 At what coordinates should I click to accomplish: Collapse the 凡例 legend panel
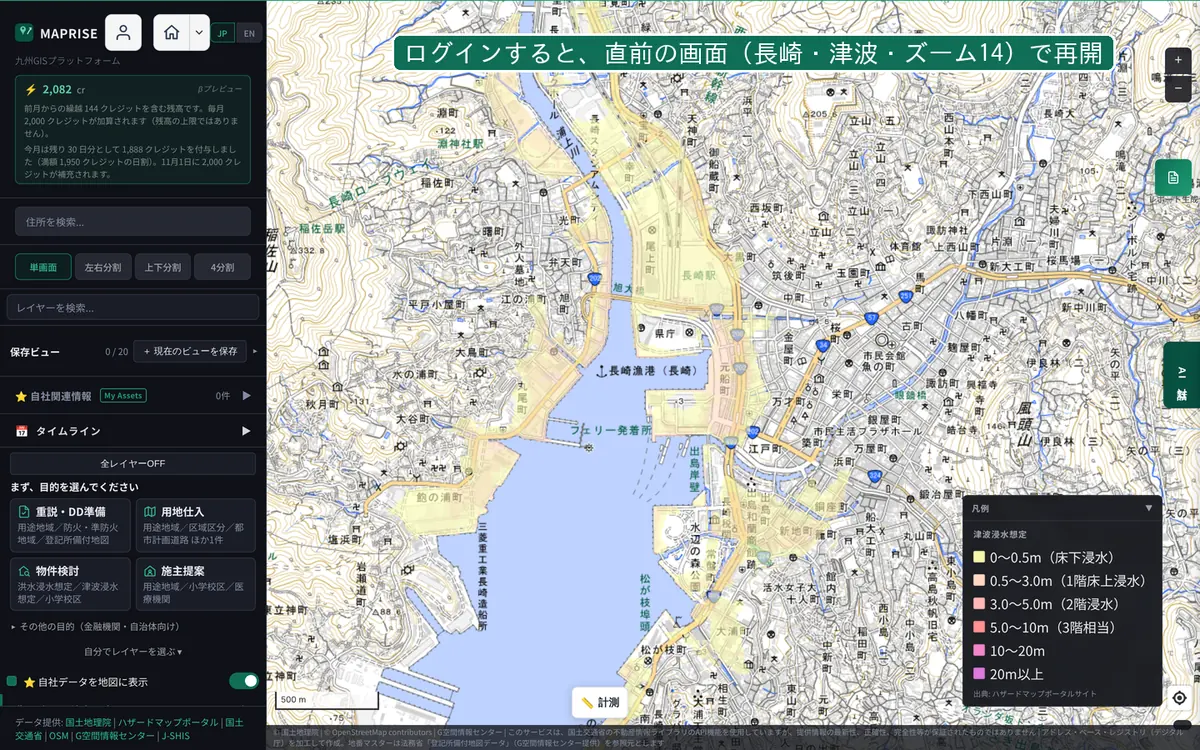(x=1148, y=508)
